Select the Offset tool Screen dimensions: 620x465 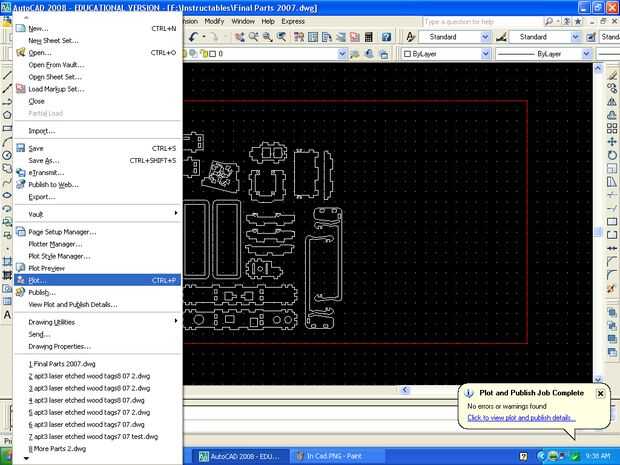tap(612, 115)
